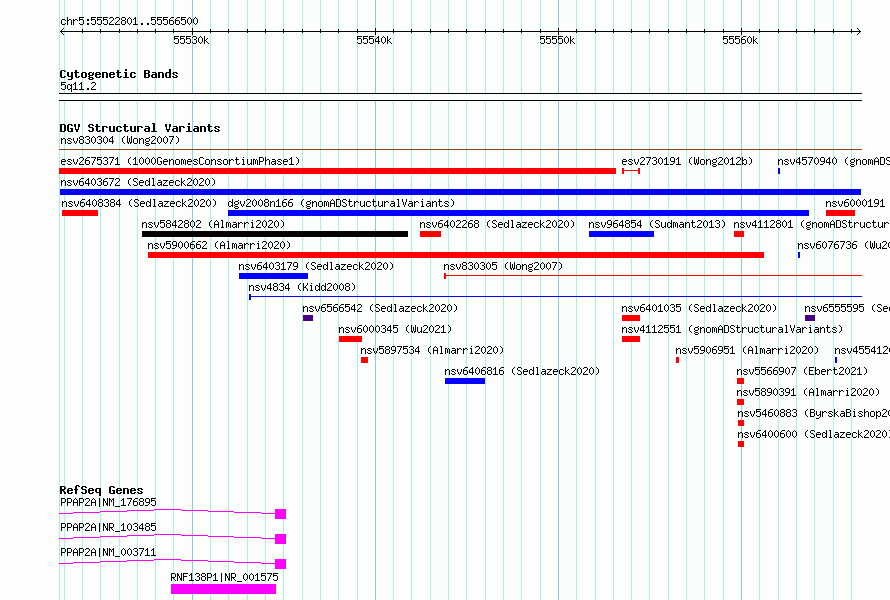The image size is (890, 600).
Task: Click the nsv6403672 (Sedlazeck2020) label
Action: pos(138,182)
